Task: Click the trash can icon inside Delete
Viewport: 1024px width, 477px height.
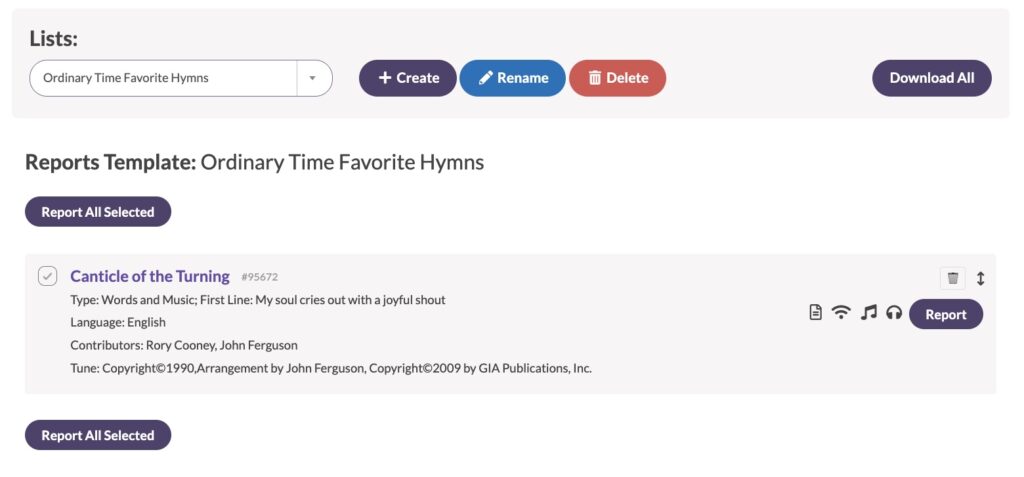Action: point(594,78)
